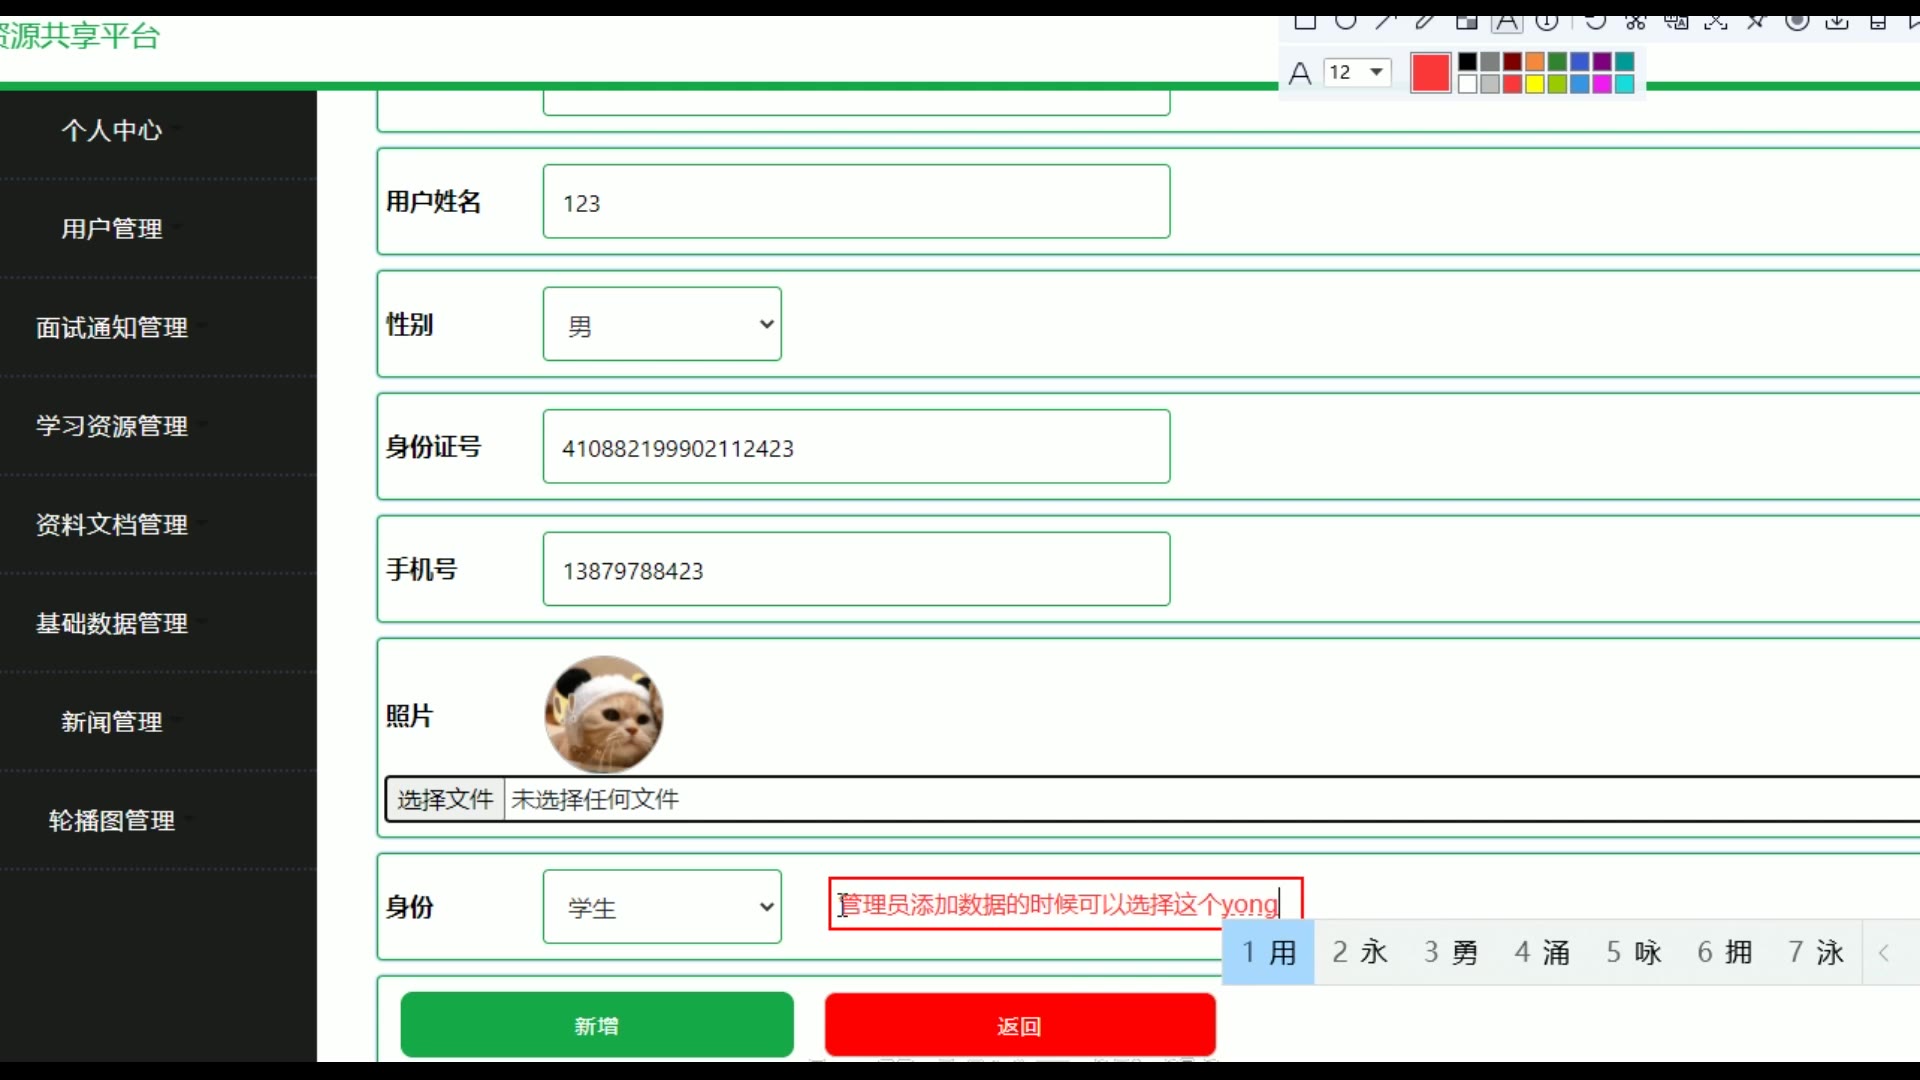The image size is (1920, 1080).
Task: Select the ellipse drawing tool
Action: 1346,22
